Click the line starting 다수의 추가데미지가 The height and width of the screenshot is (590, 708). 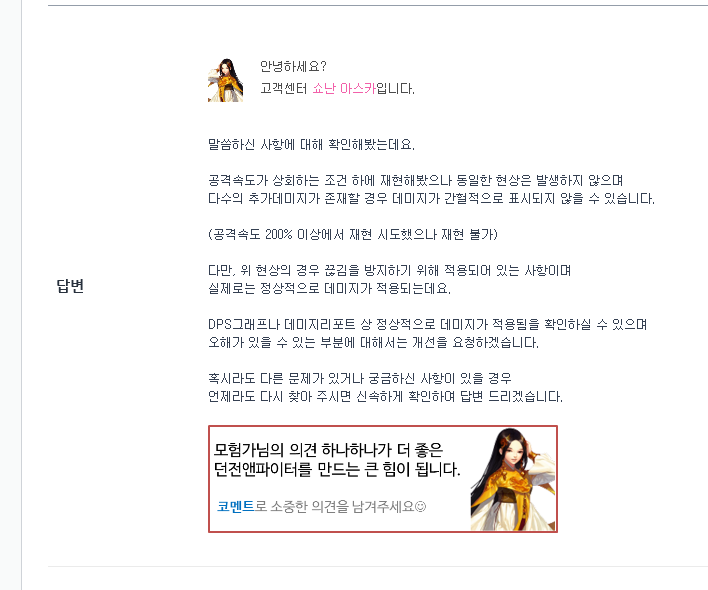[x=431, y=199]
